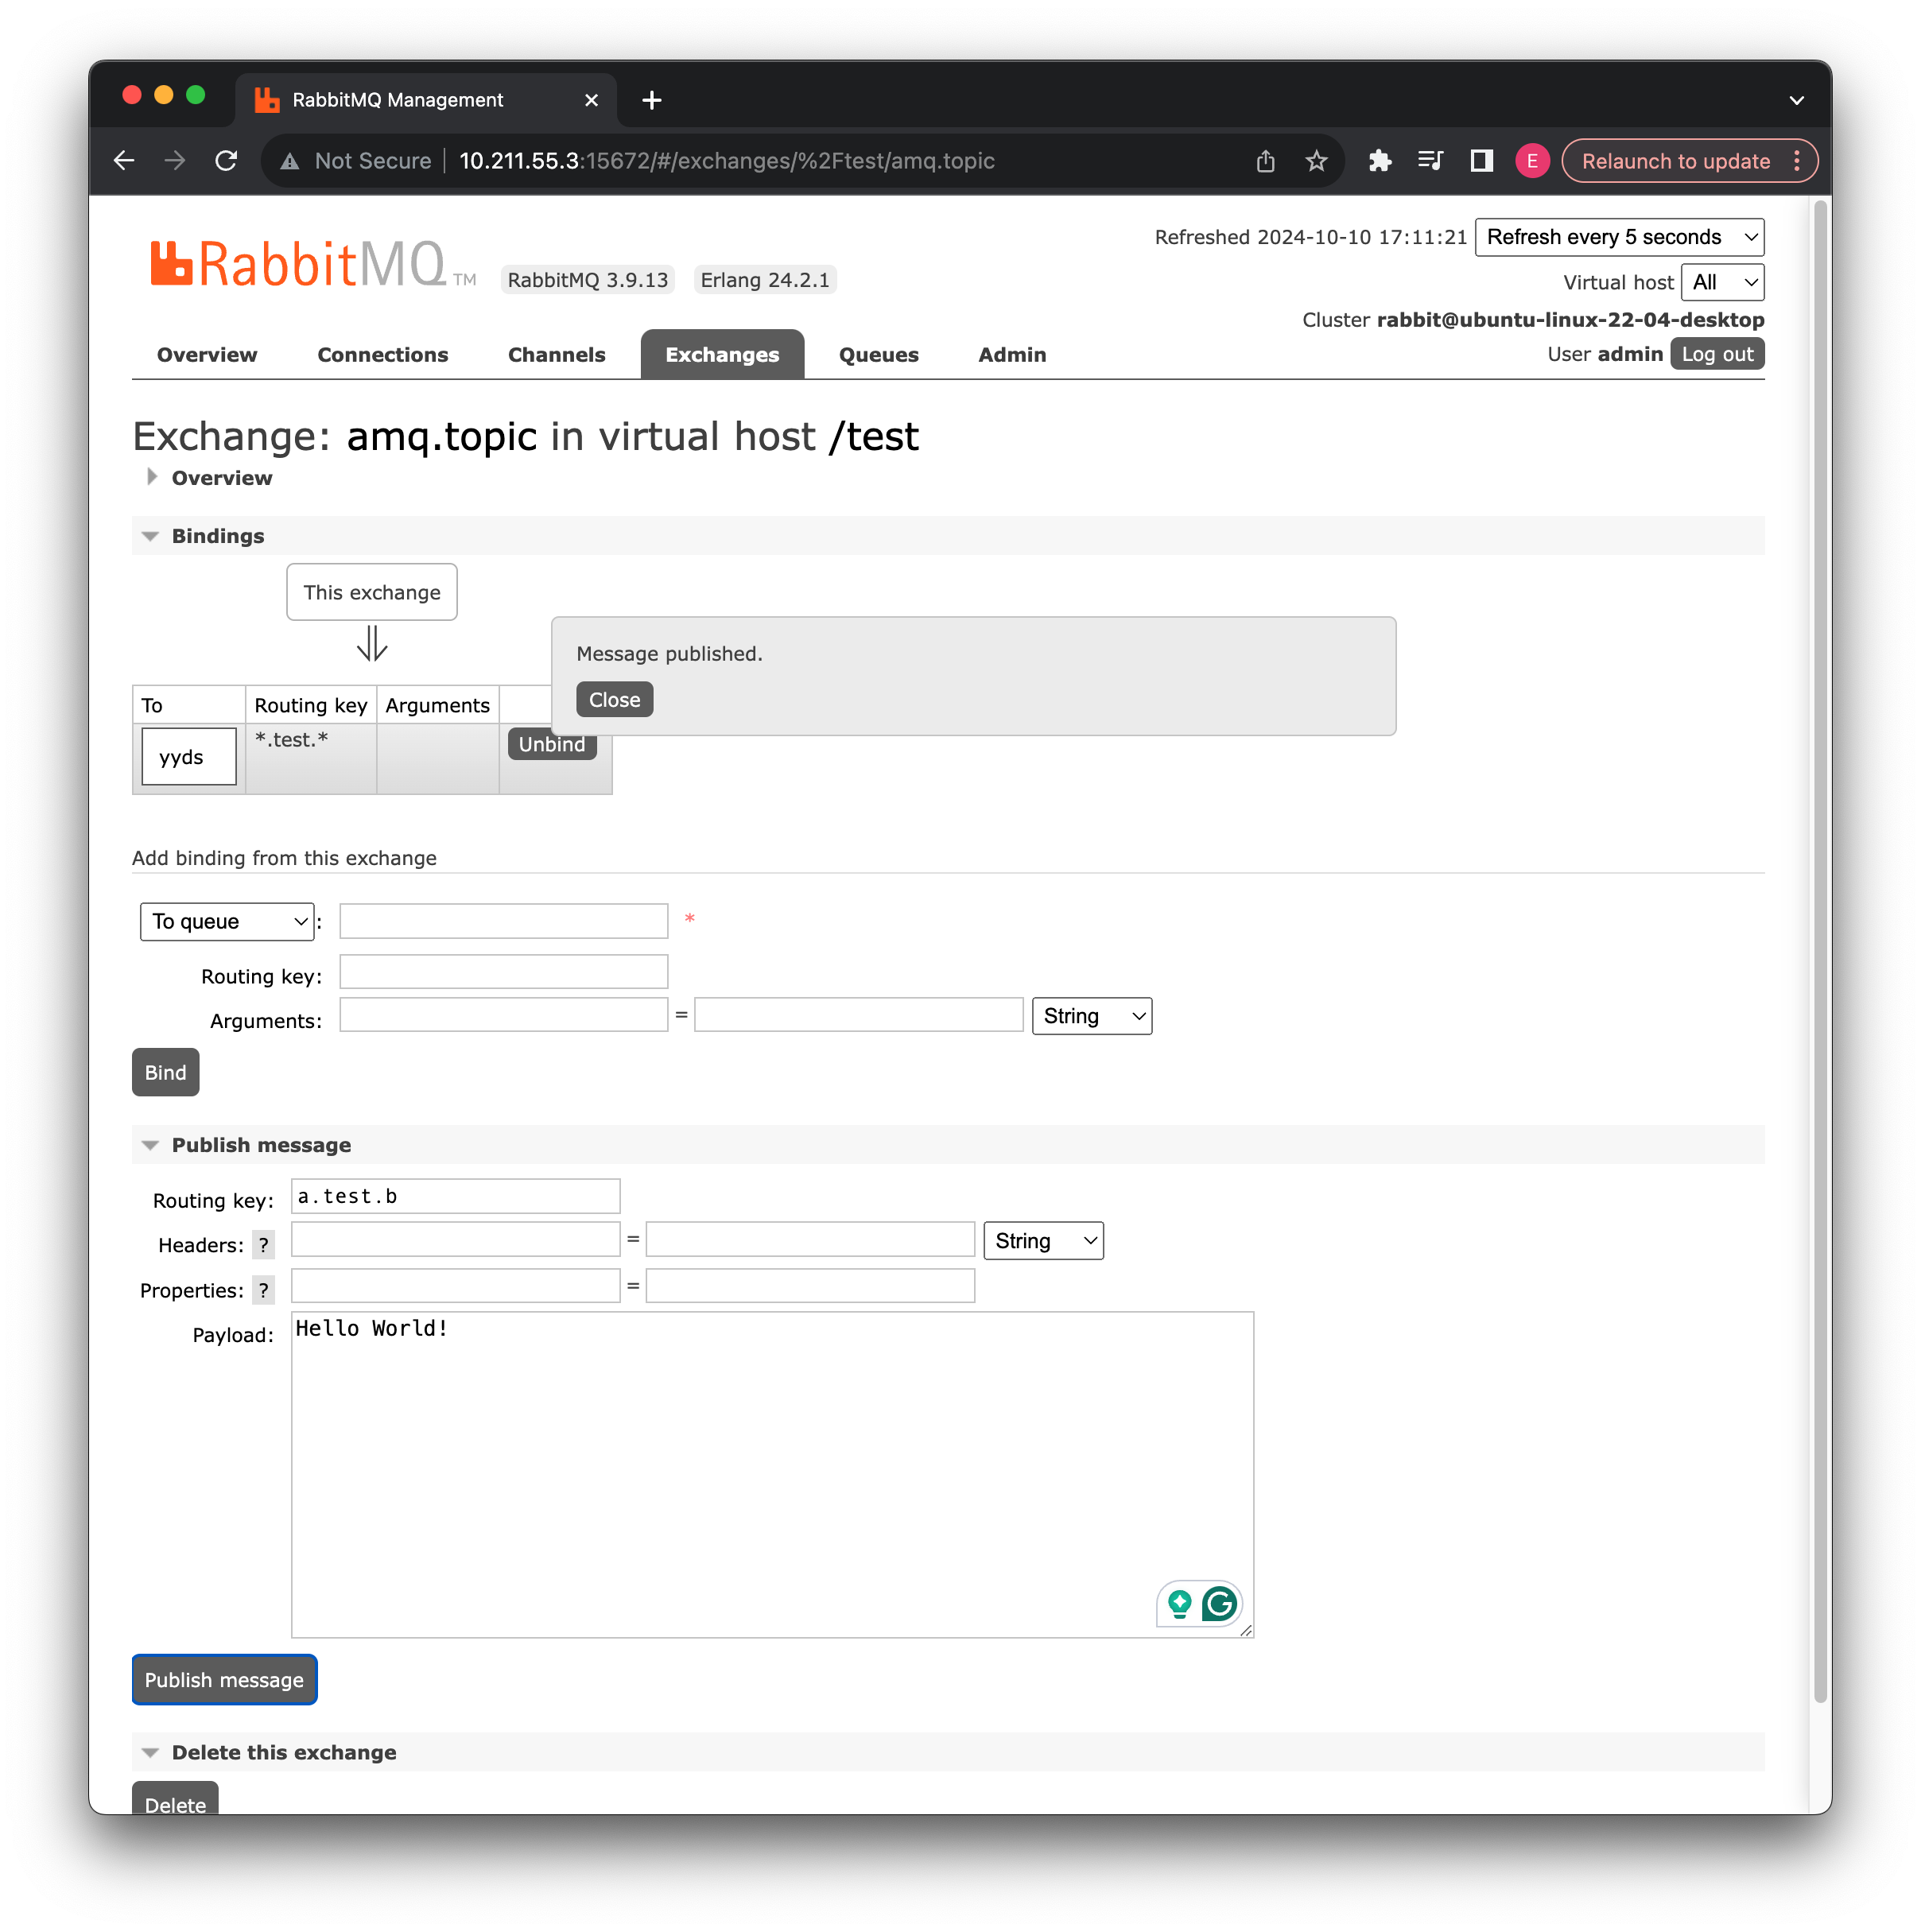Viewport: 1921px width, 1932px height.
Task: Click the browser back arrow
Action: [x=124, y=161]
